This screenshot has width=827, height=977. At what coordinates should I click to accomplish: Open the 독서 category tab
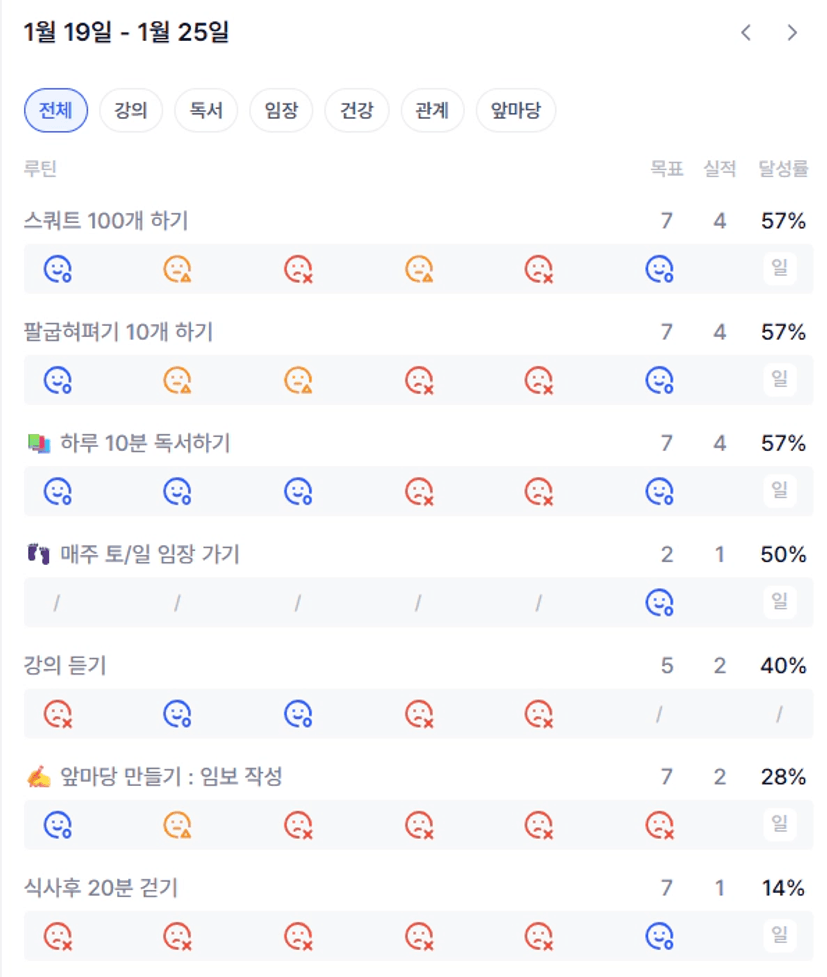click(x=206, y=111)
